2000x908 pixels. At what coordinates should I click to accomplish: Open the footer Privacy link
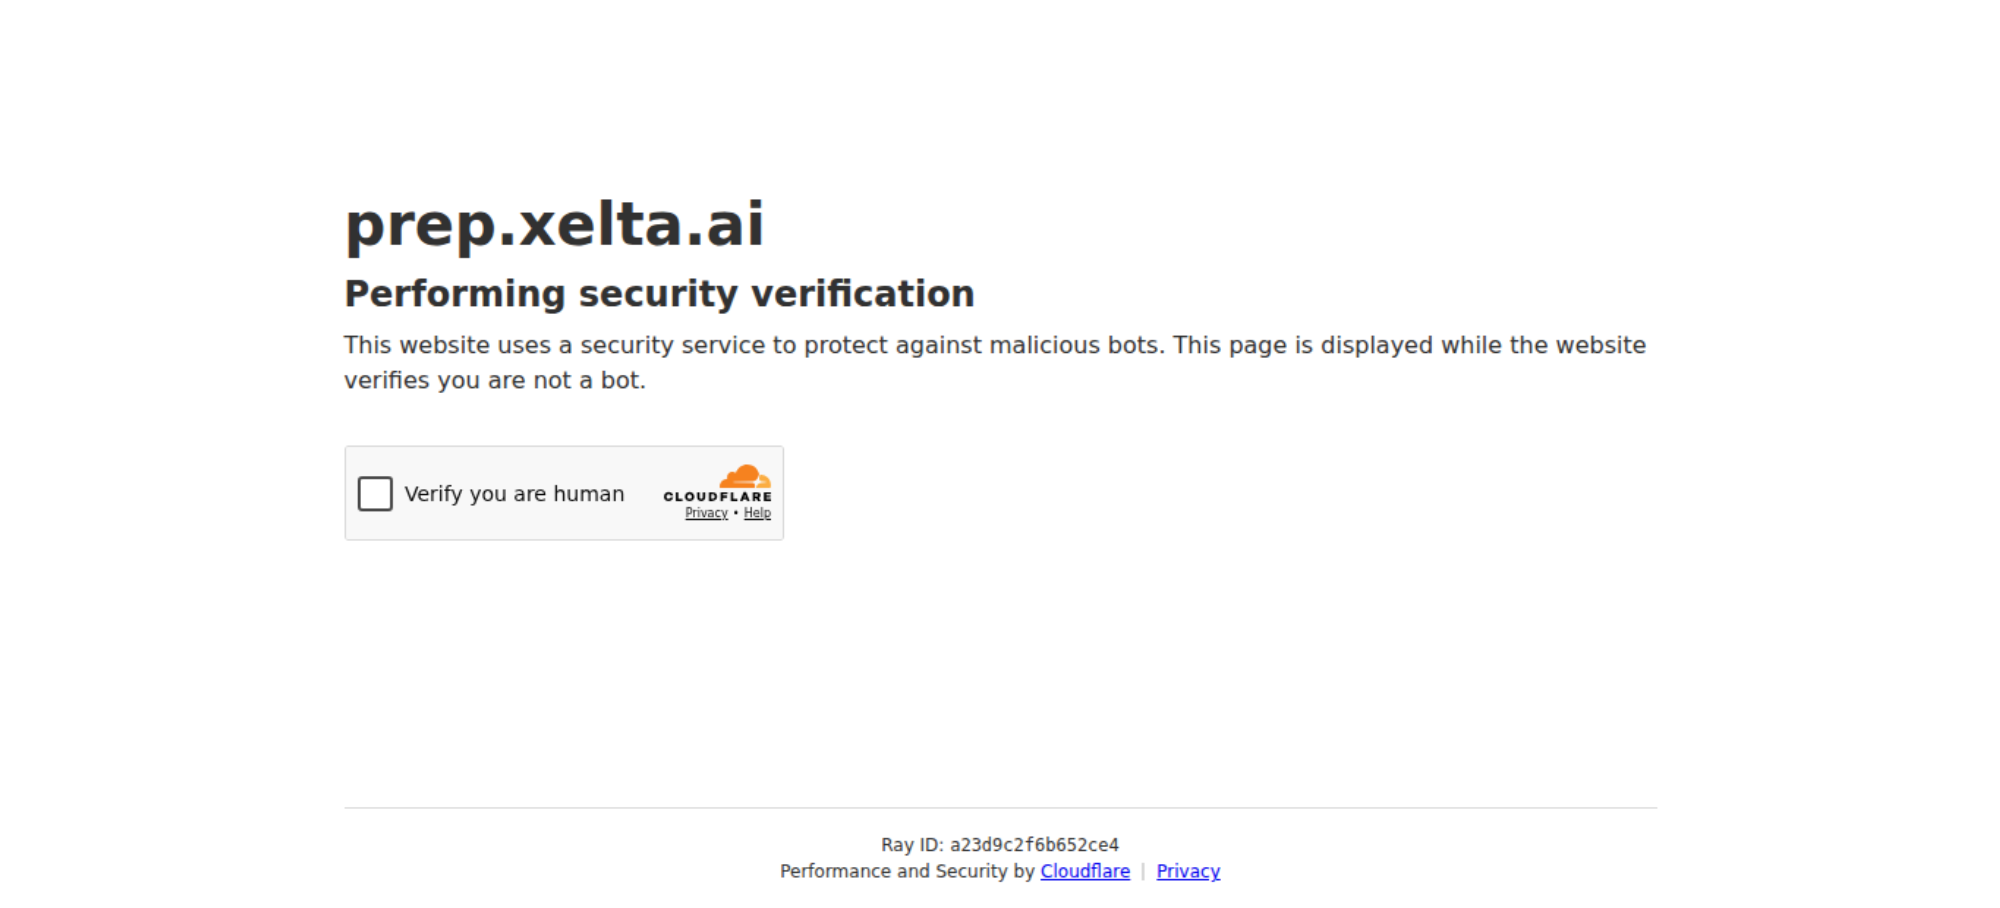click(x=1188, y=871)
